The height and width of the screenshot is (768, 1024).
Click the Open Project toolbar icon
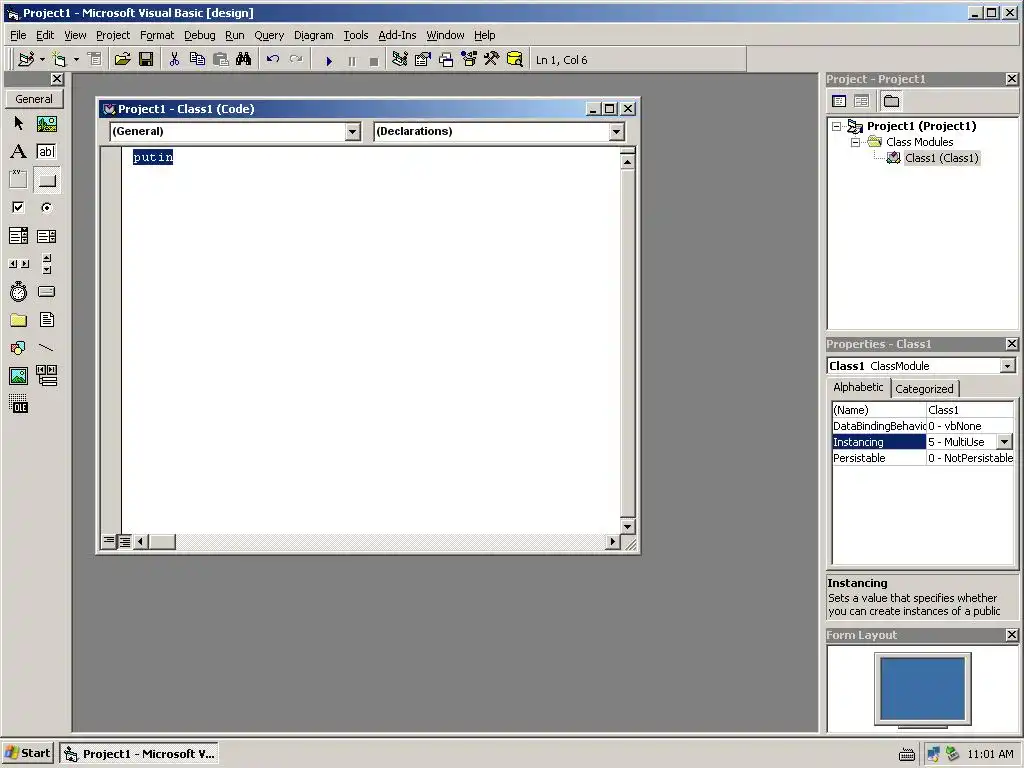coord(122,60)
